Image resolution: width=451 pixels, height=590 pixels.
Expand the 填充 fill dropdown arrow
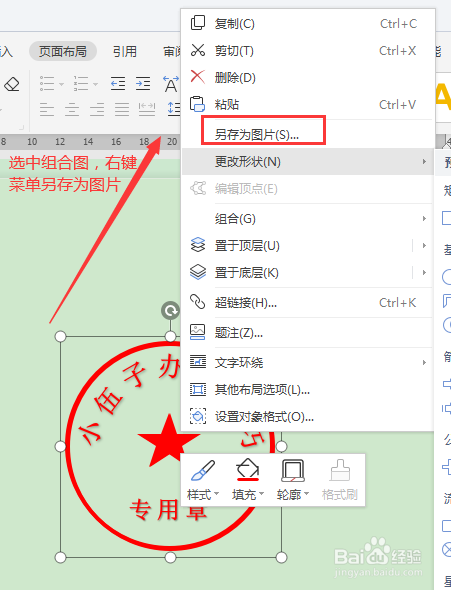tap(261, 494)
